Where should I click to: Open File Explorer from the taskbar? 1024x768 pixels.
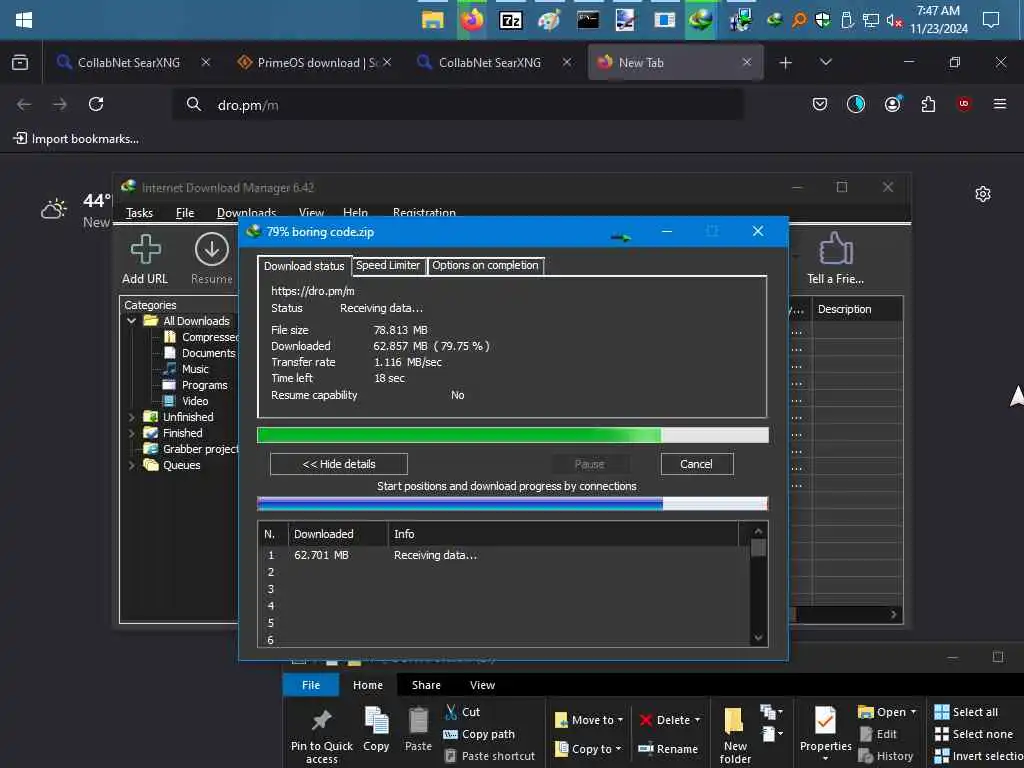(432, 20)
